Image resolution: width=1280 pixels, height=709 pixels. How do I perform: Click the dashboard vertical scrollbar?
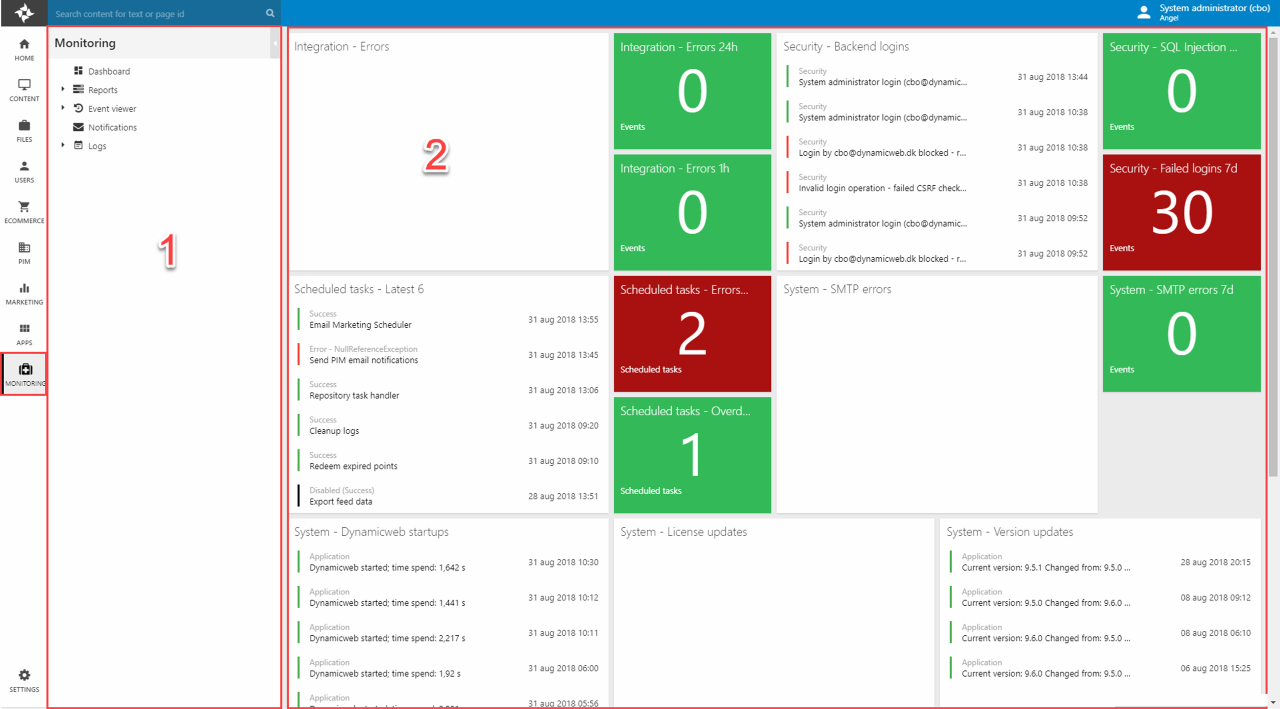1272,250
